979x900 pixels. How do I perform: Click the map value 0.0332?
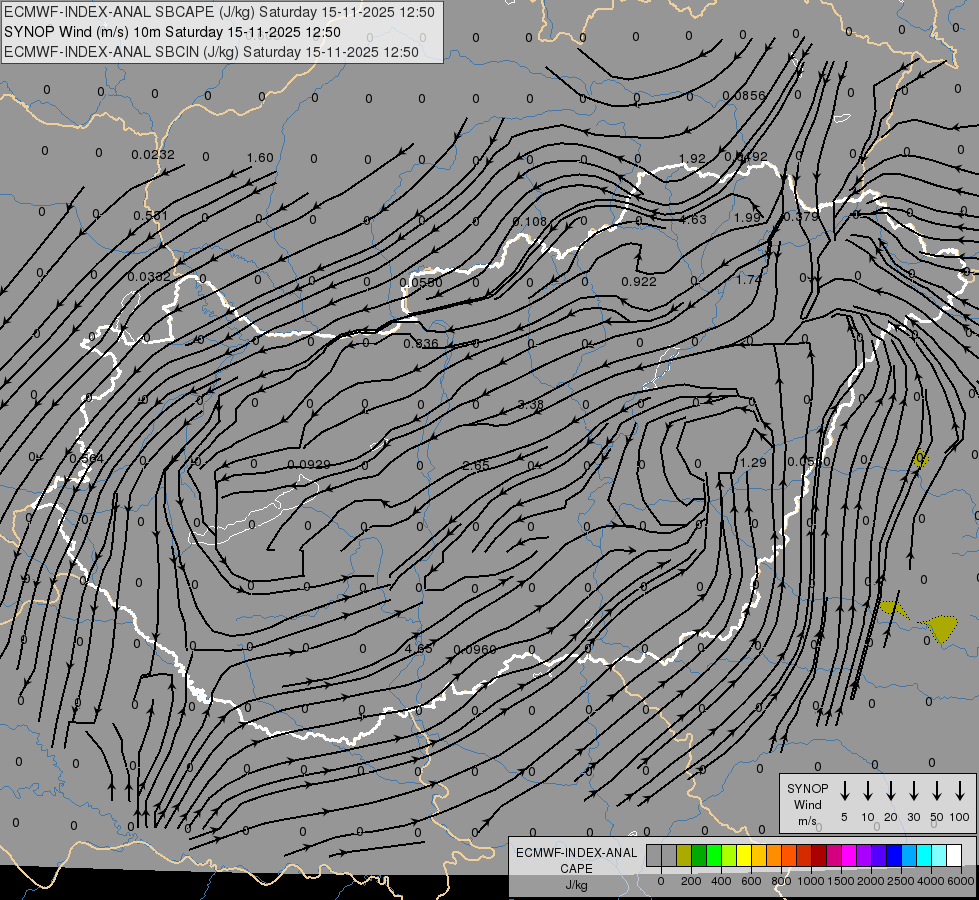coord(149,276)
